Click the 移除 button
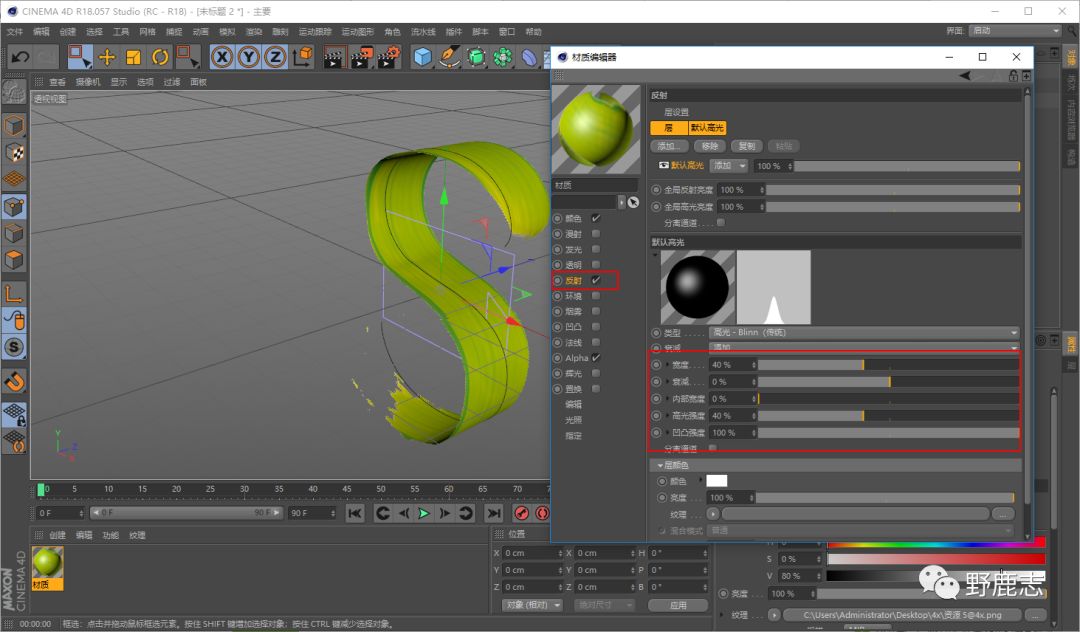1080x632 pixels. pyautogui.click(x=710, y=146)
